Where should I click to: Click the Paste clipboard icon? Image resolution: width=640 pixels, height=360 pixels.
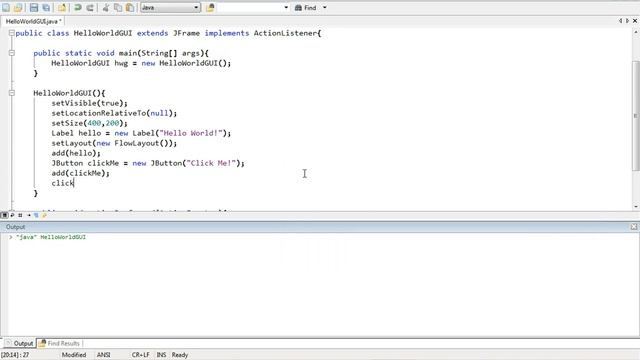tap(130, 7)
